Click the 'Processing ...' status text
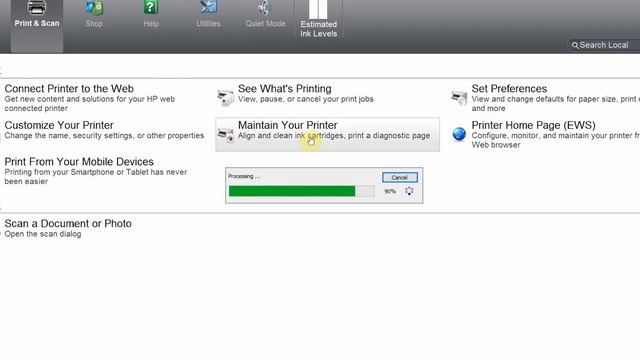Image resolution: width=640 pixels, height=360 pixels. pyautogui.click(x=244, y=176)
